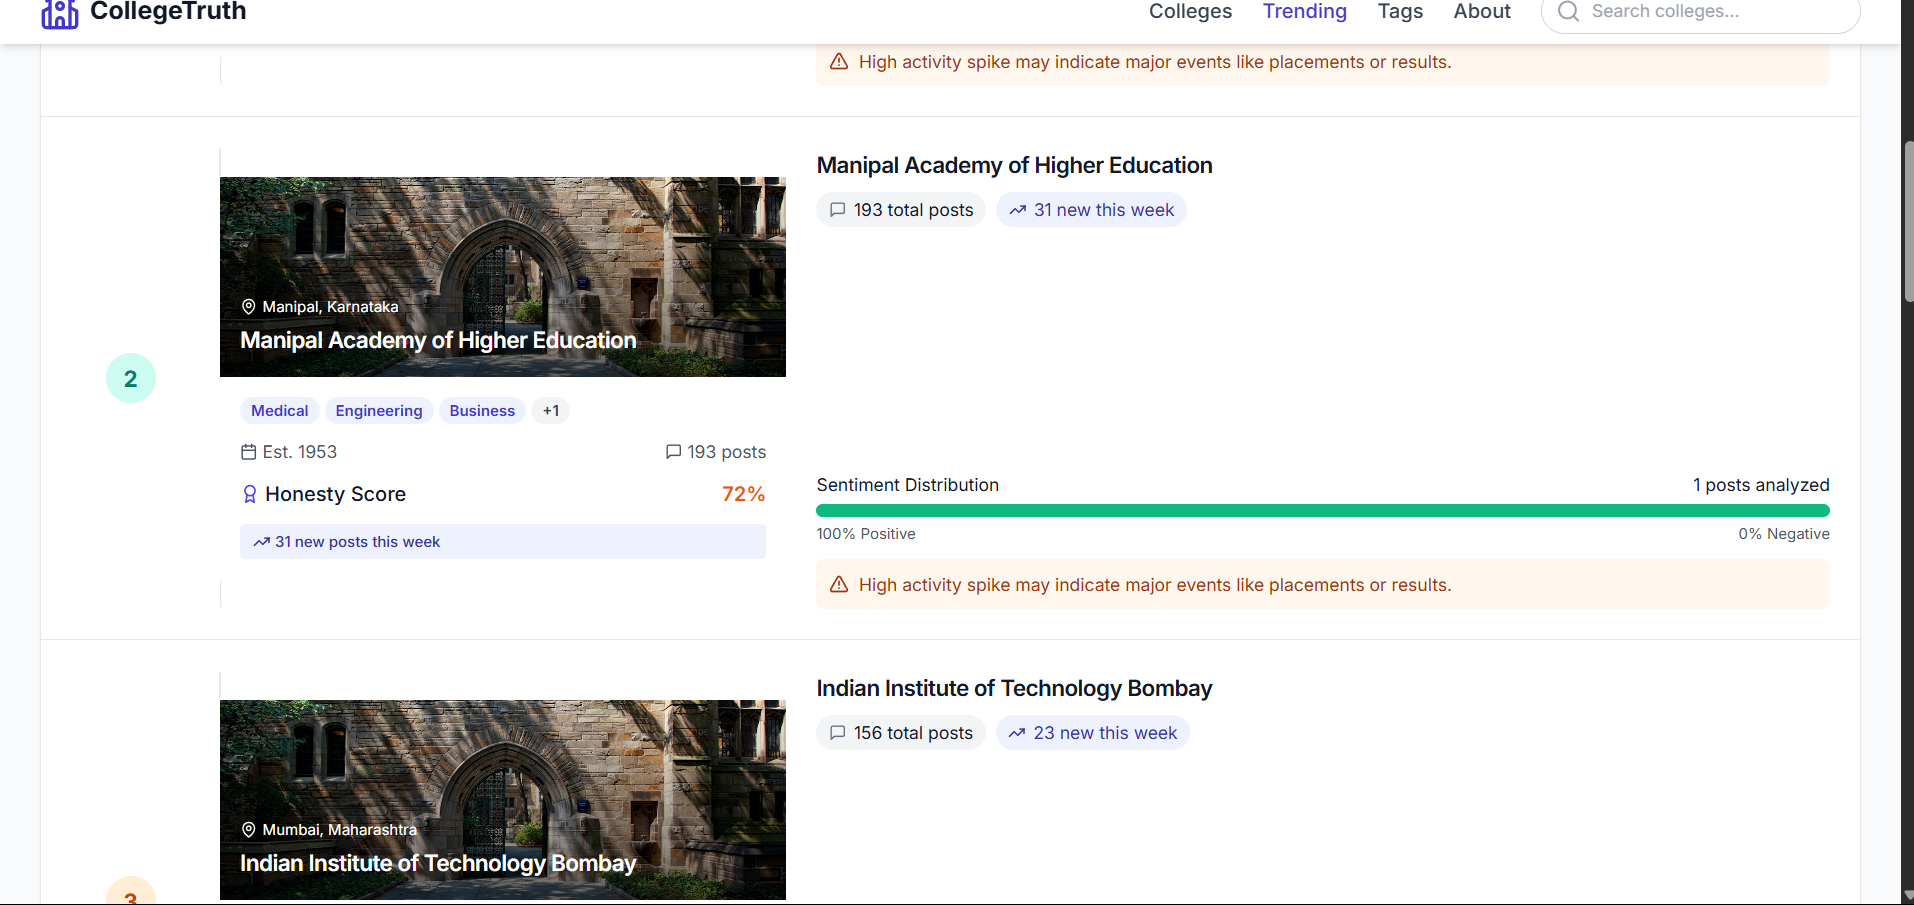Click the trending arrow icon in 31 new this week
This screenshot has height=905, width=1914.
coord(1018,210)
